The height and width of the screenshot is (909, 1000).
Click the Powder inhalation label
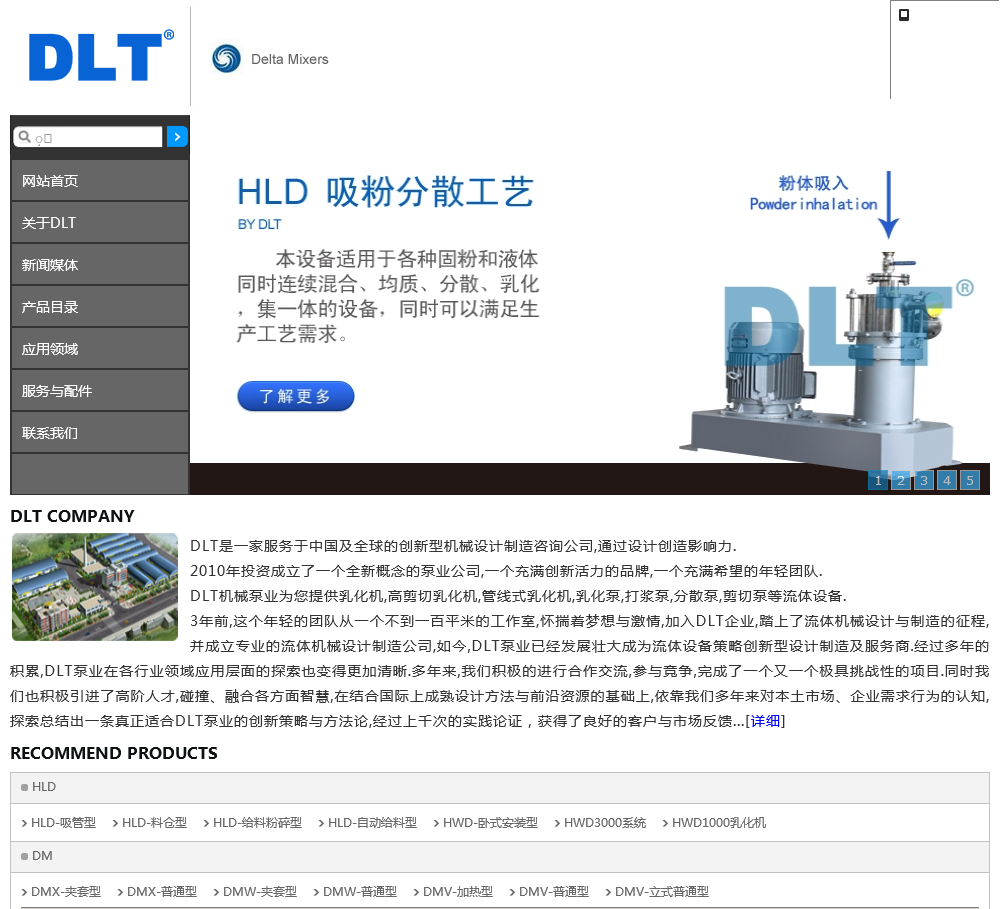(813, 204)
